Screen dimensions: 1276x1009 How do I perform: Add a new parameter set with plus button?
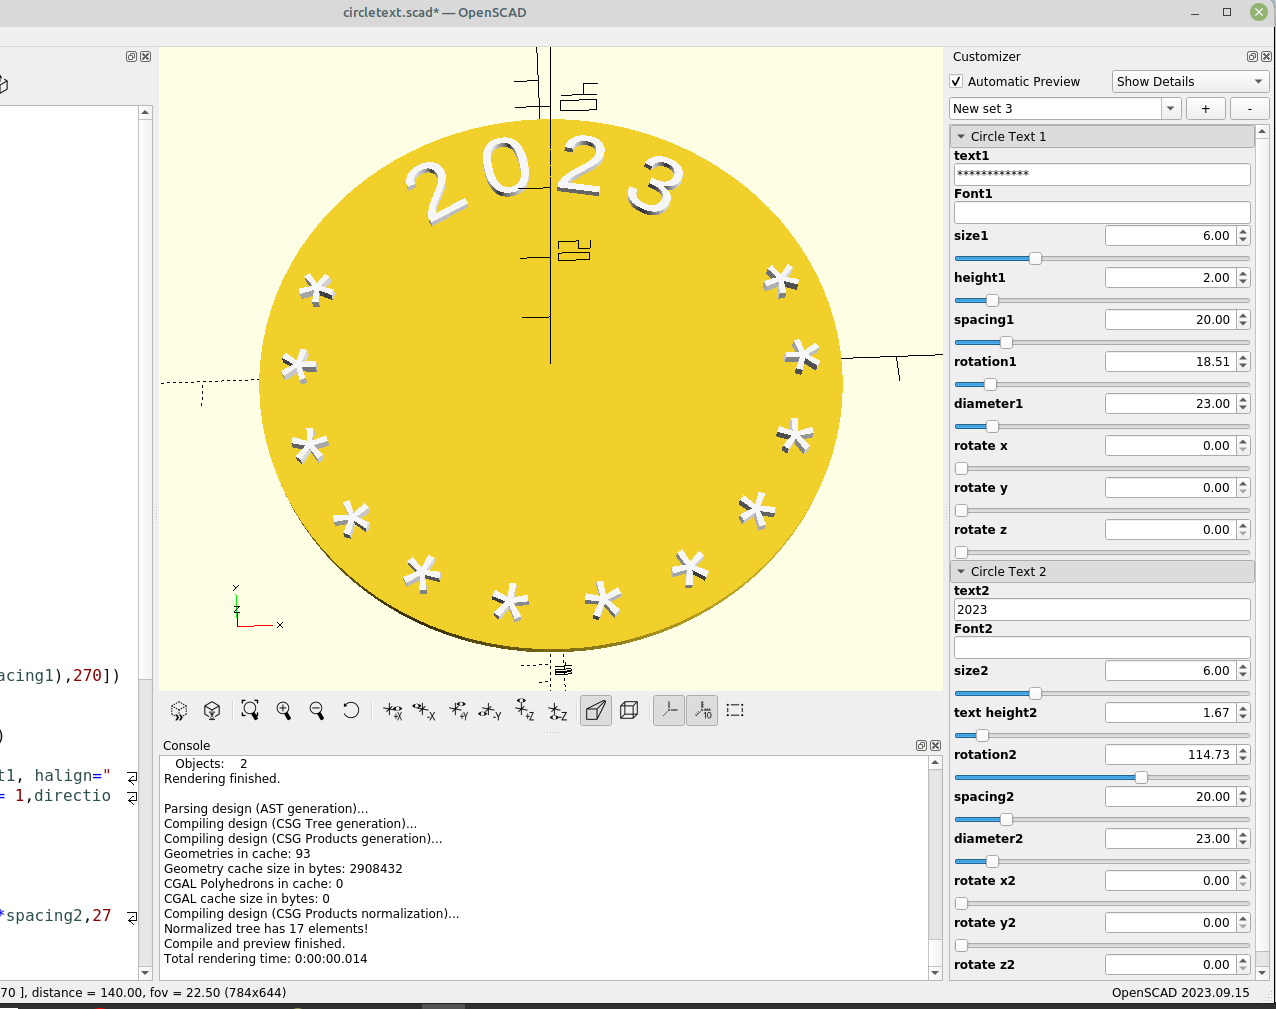coord(1205,108)
